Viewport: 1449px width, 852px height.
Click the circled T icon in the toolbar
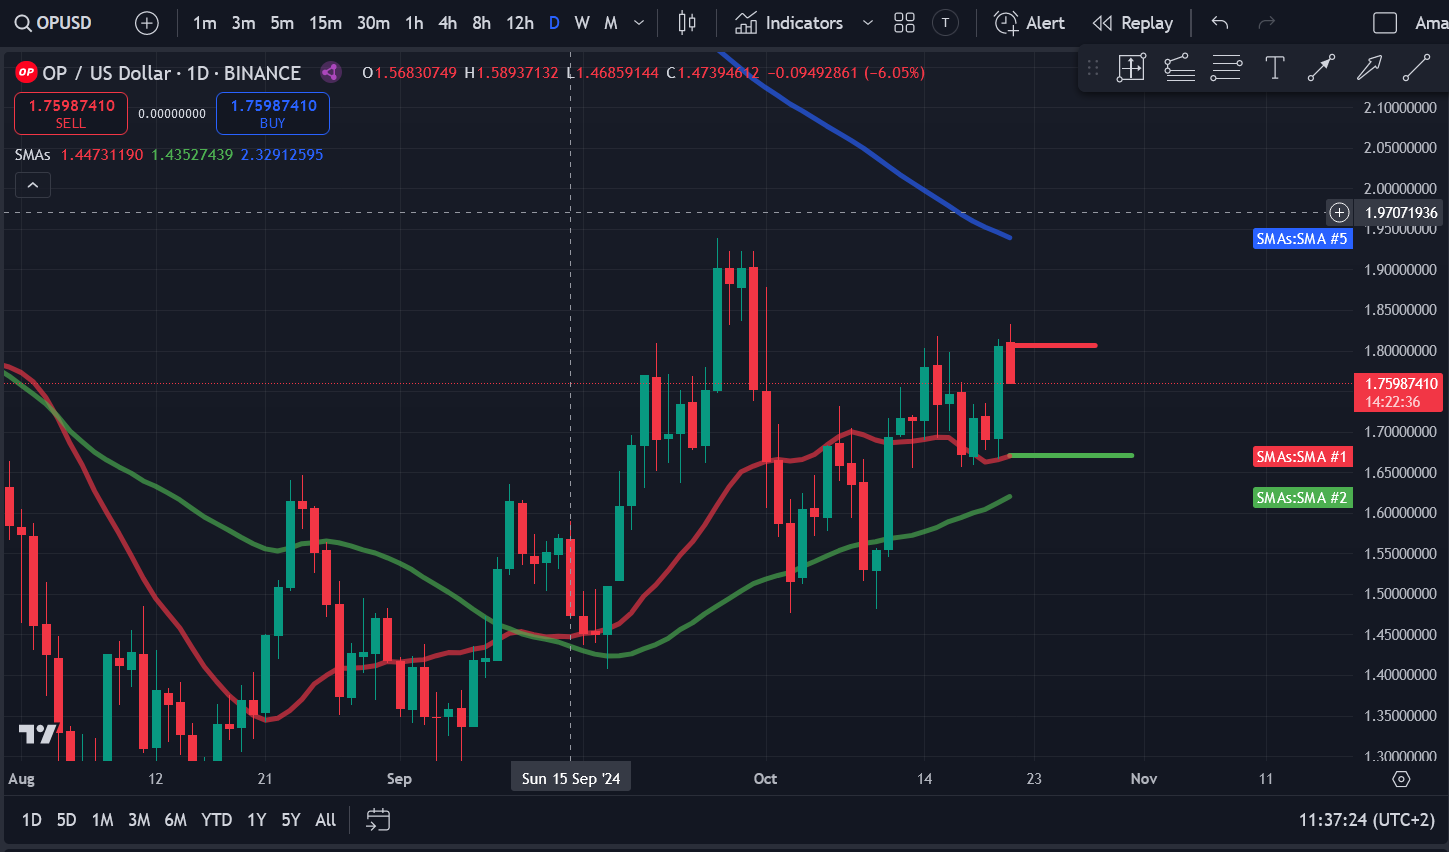click(945, 22)
